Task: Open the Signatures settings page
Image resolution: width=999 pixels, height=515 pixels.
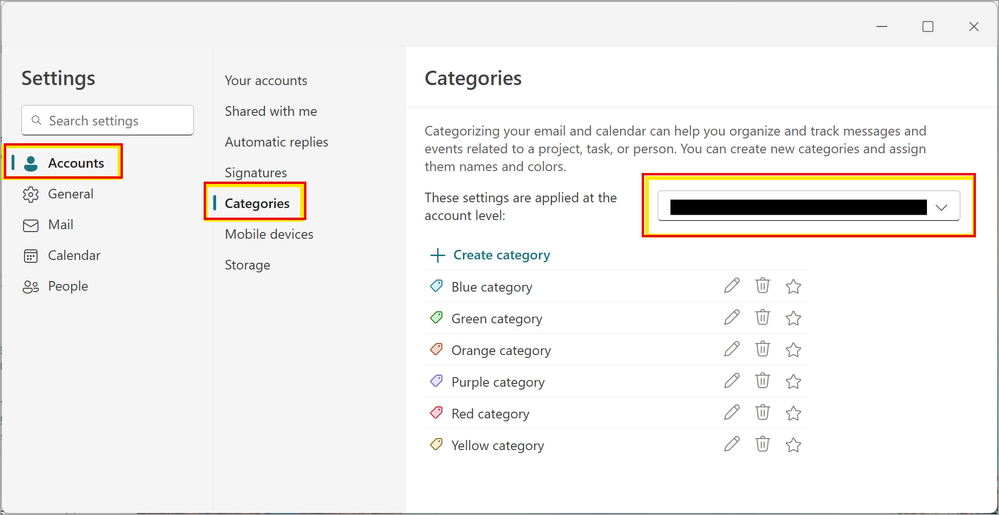Action: [x=255, y=173]
